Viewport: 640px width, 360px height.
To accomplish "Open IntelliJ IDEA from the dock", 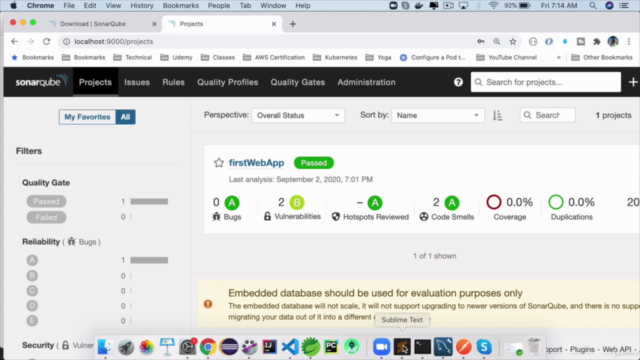I will (x=269, y=347).
